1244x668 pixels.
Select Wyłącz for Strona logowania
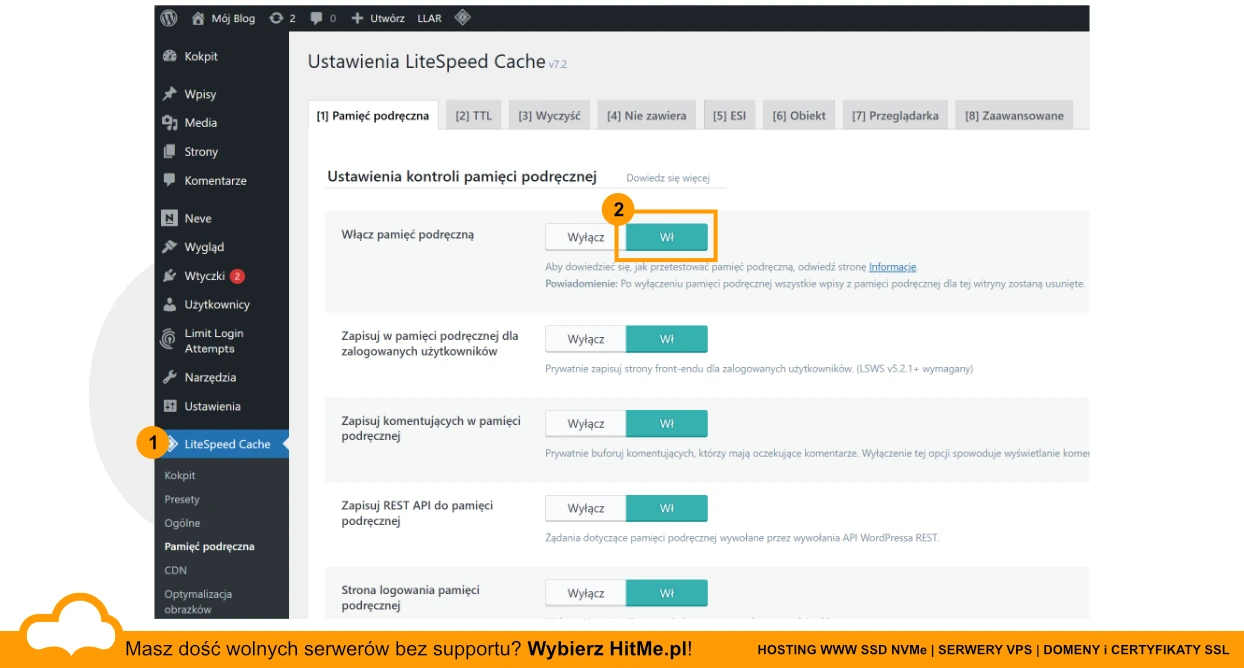586,594
